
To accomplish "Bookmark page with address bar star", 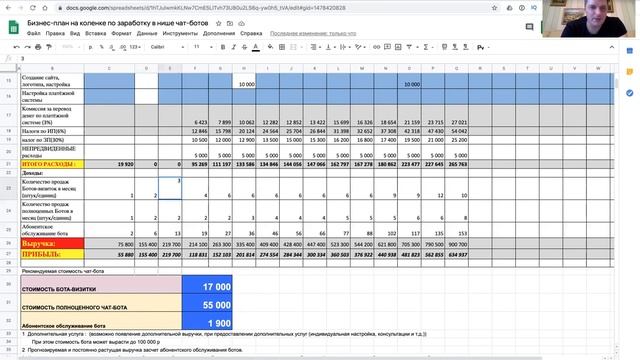I will [x=494, y=8].
